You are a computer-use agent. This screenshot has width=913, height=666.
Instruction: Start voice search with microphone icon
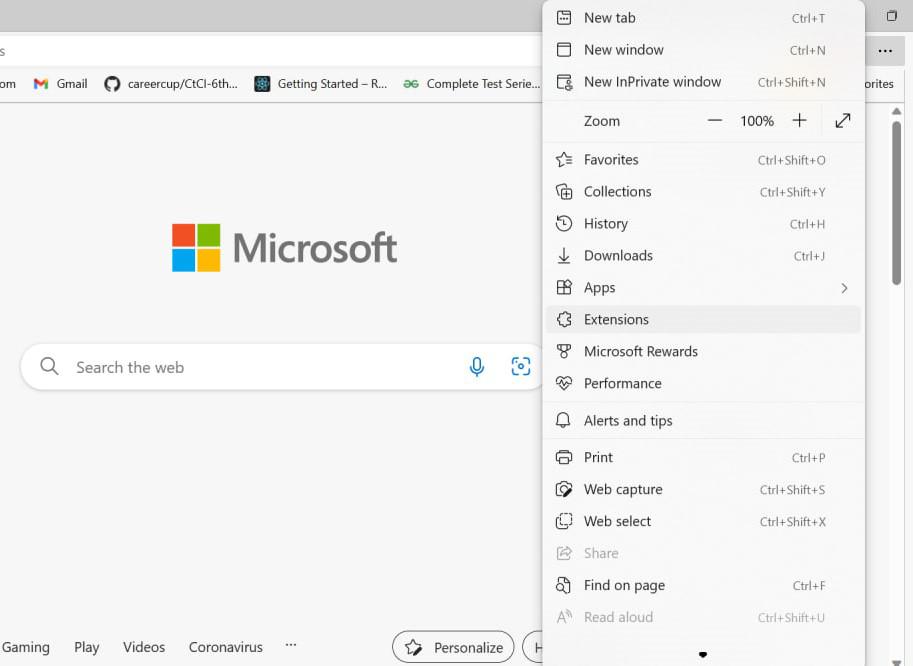(x=476, y=367)
